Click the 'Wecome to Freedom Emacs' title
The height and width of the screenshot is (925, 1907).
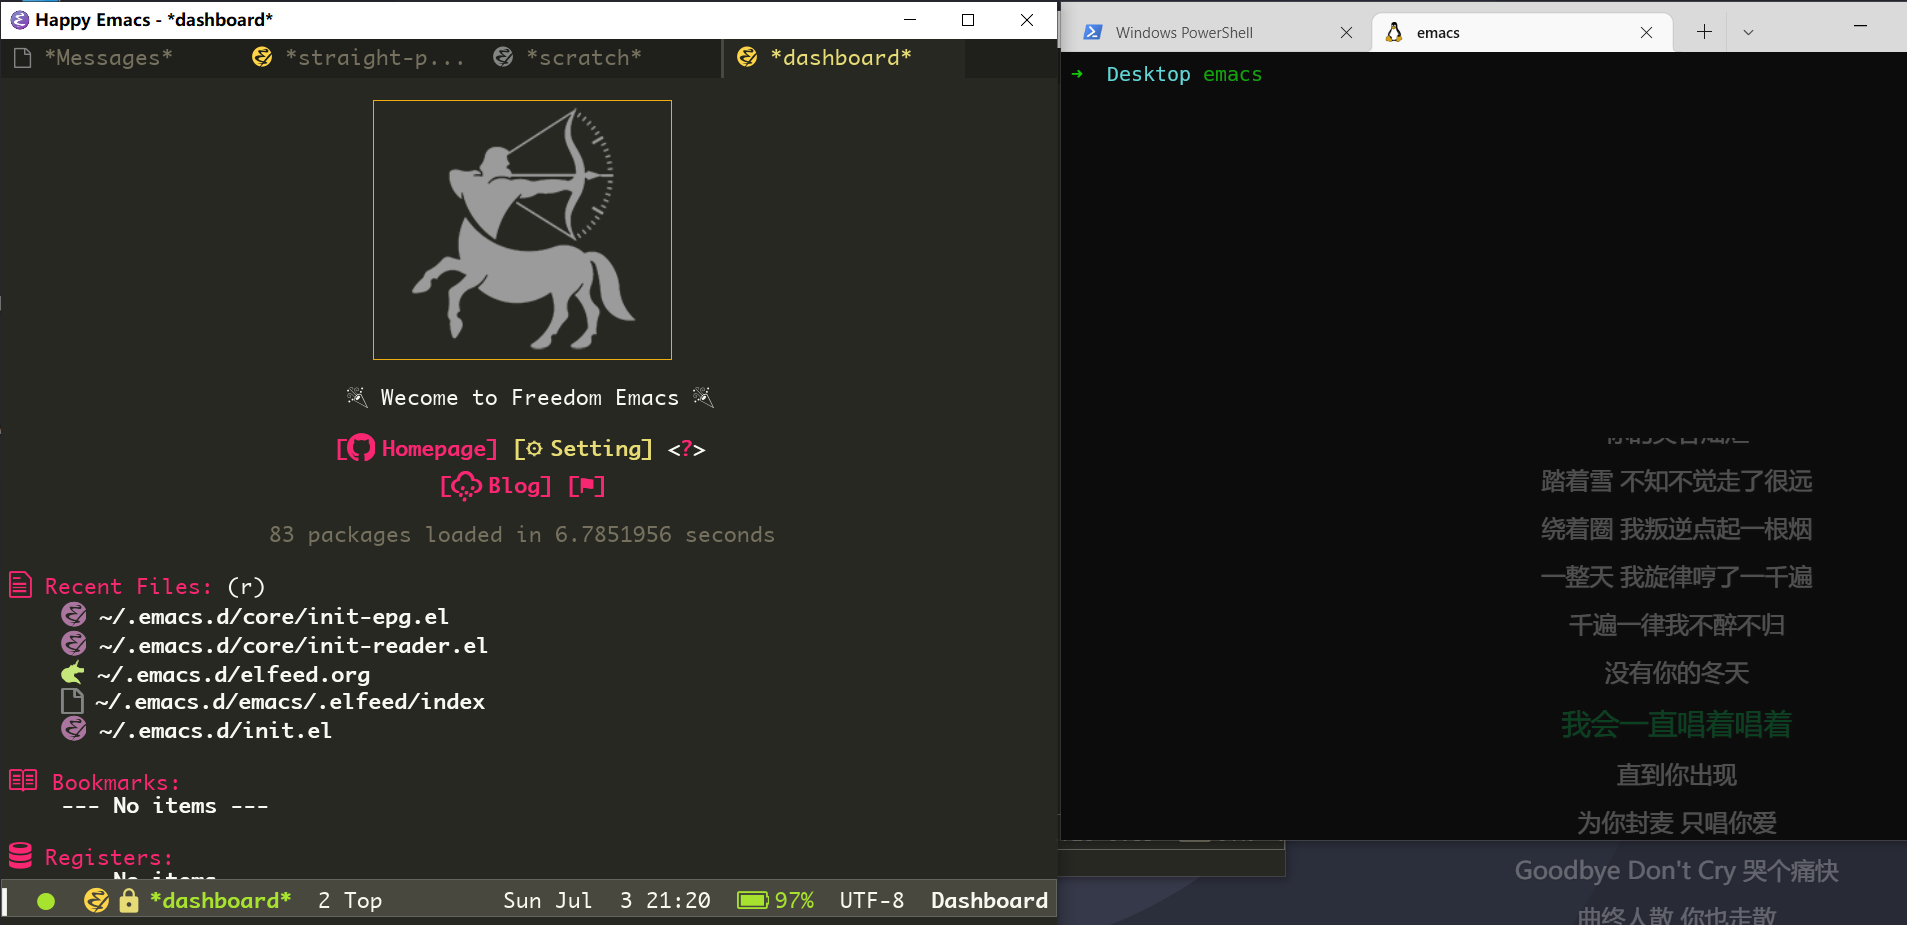(530, 398)
